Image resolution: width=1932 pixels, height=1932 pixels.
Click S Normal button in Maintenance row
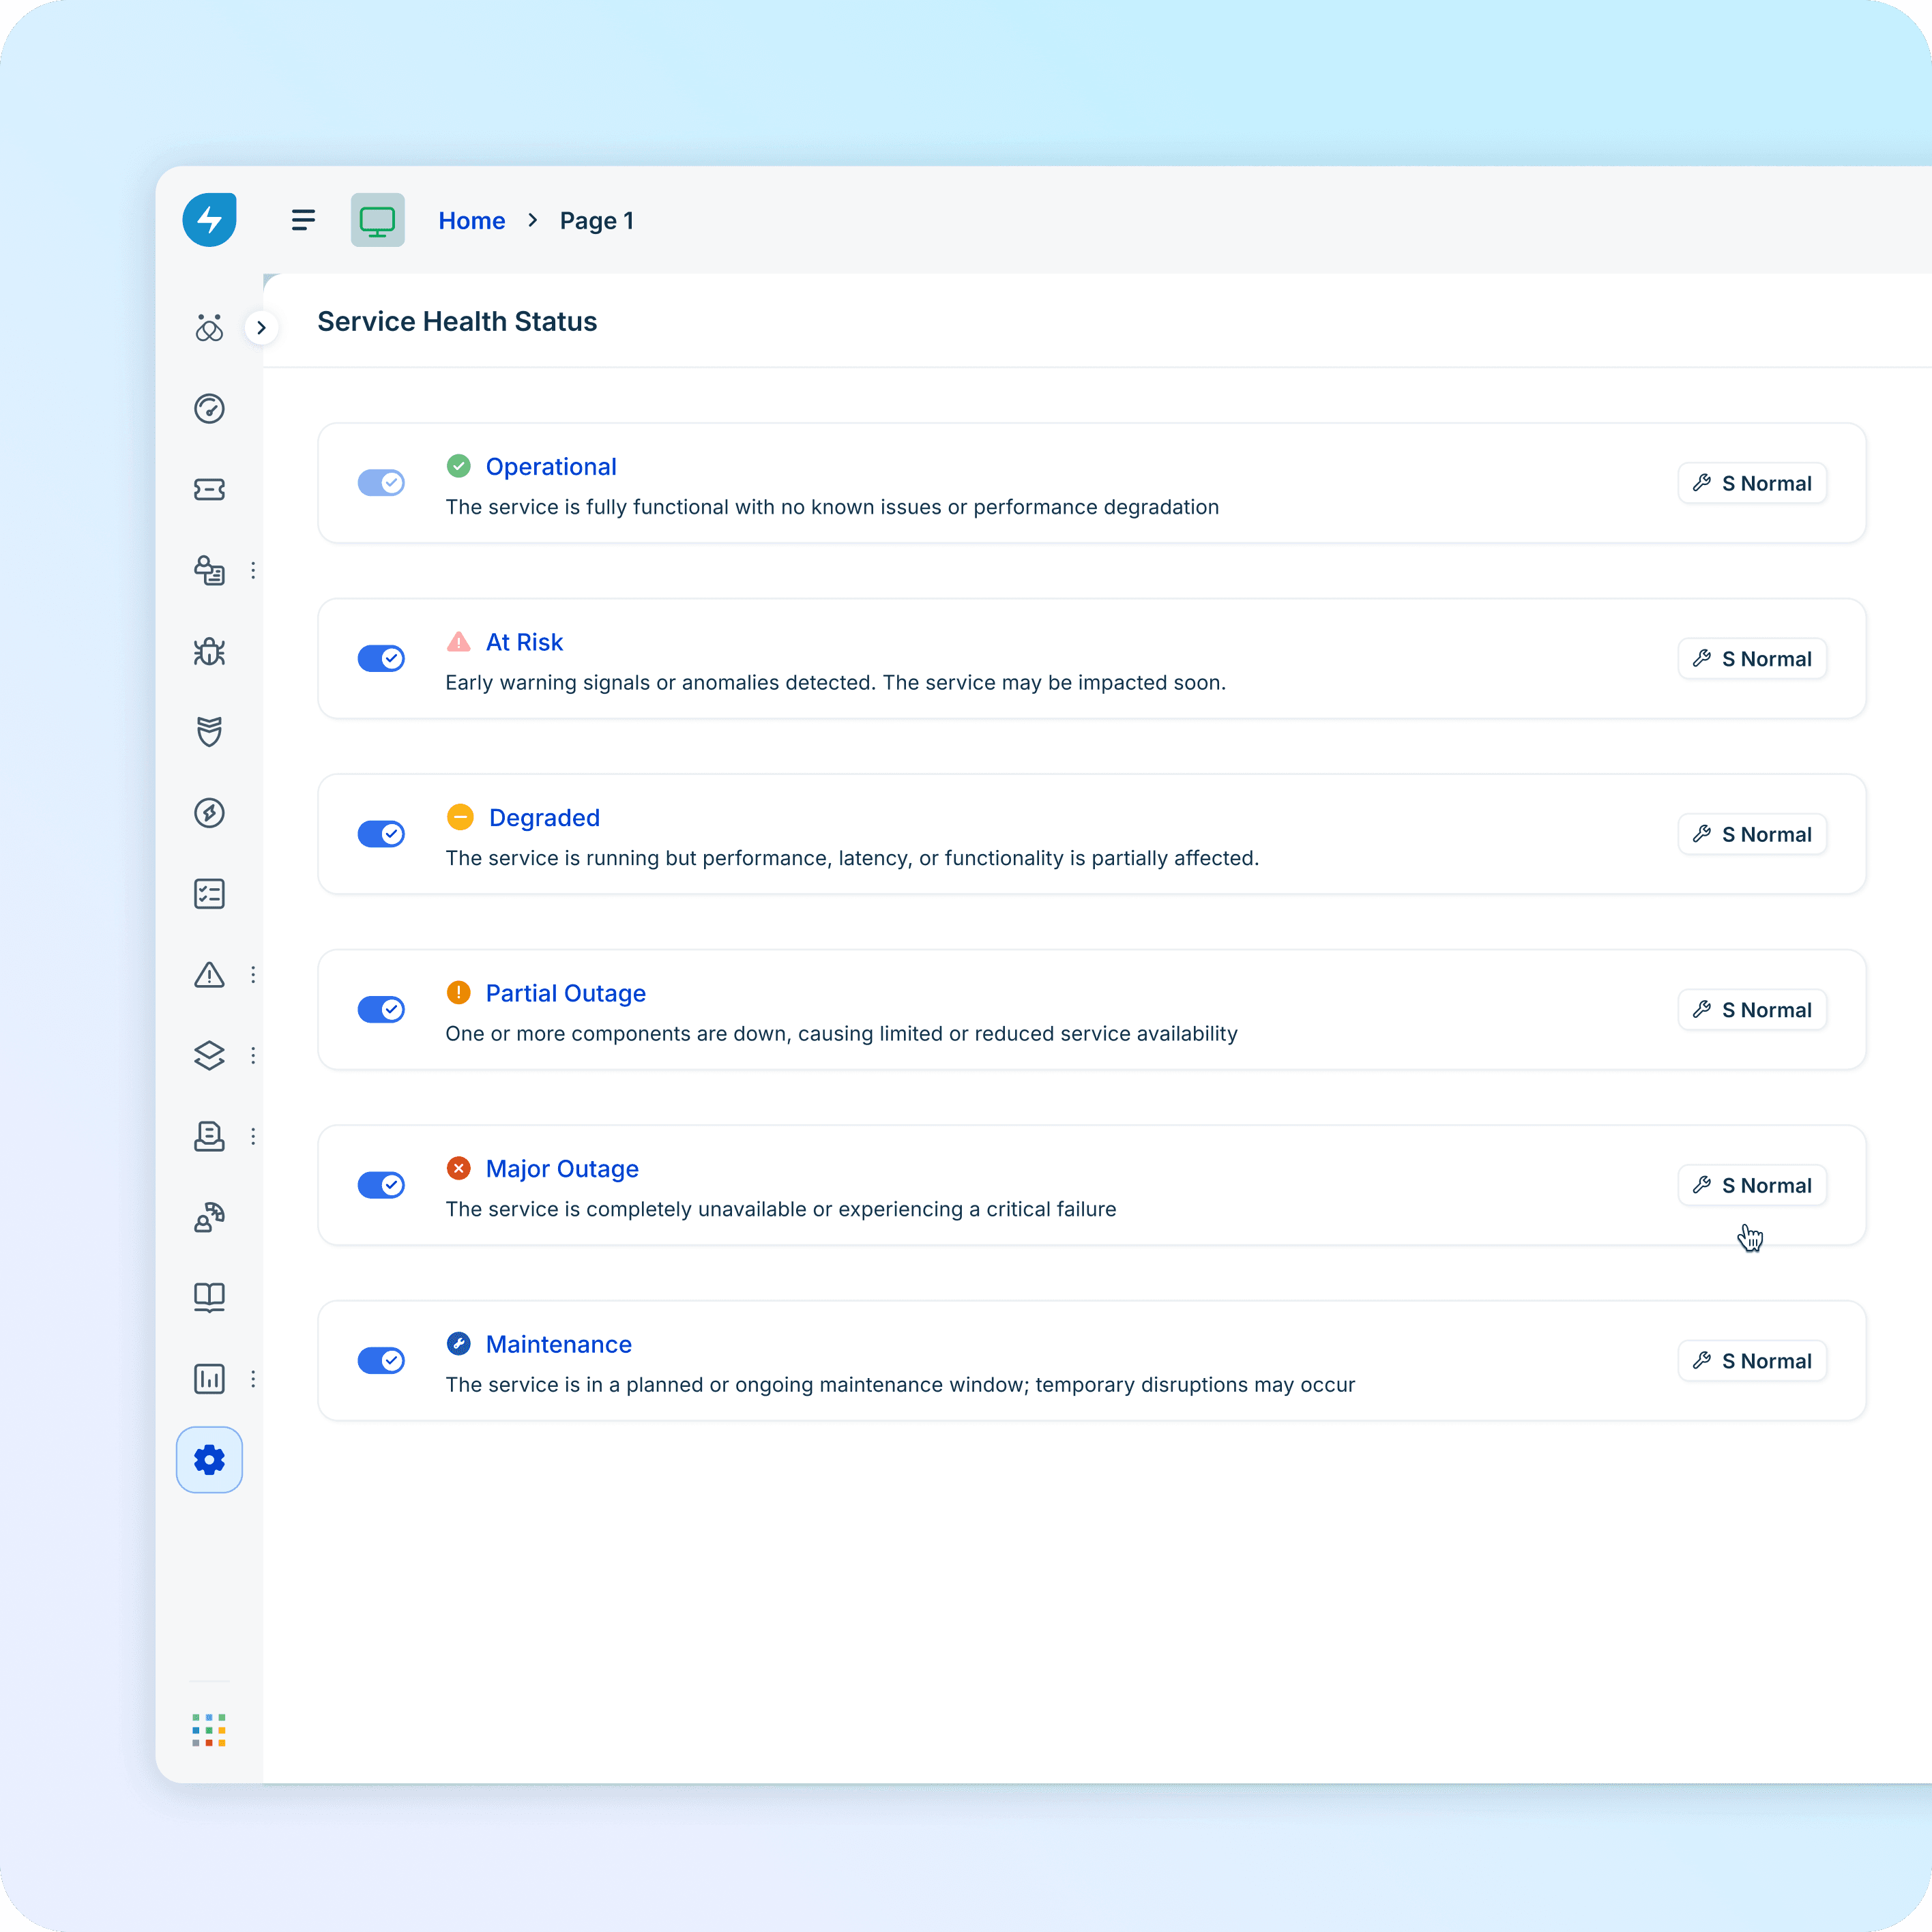pos(1752,1361)
